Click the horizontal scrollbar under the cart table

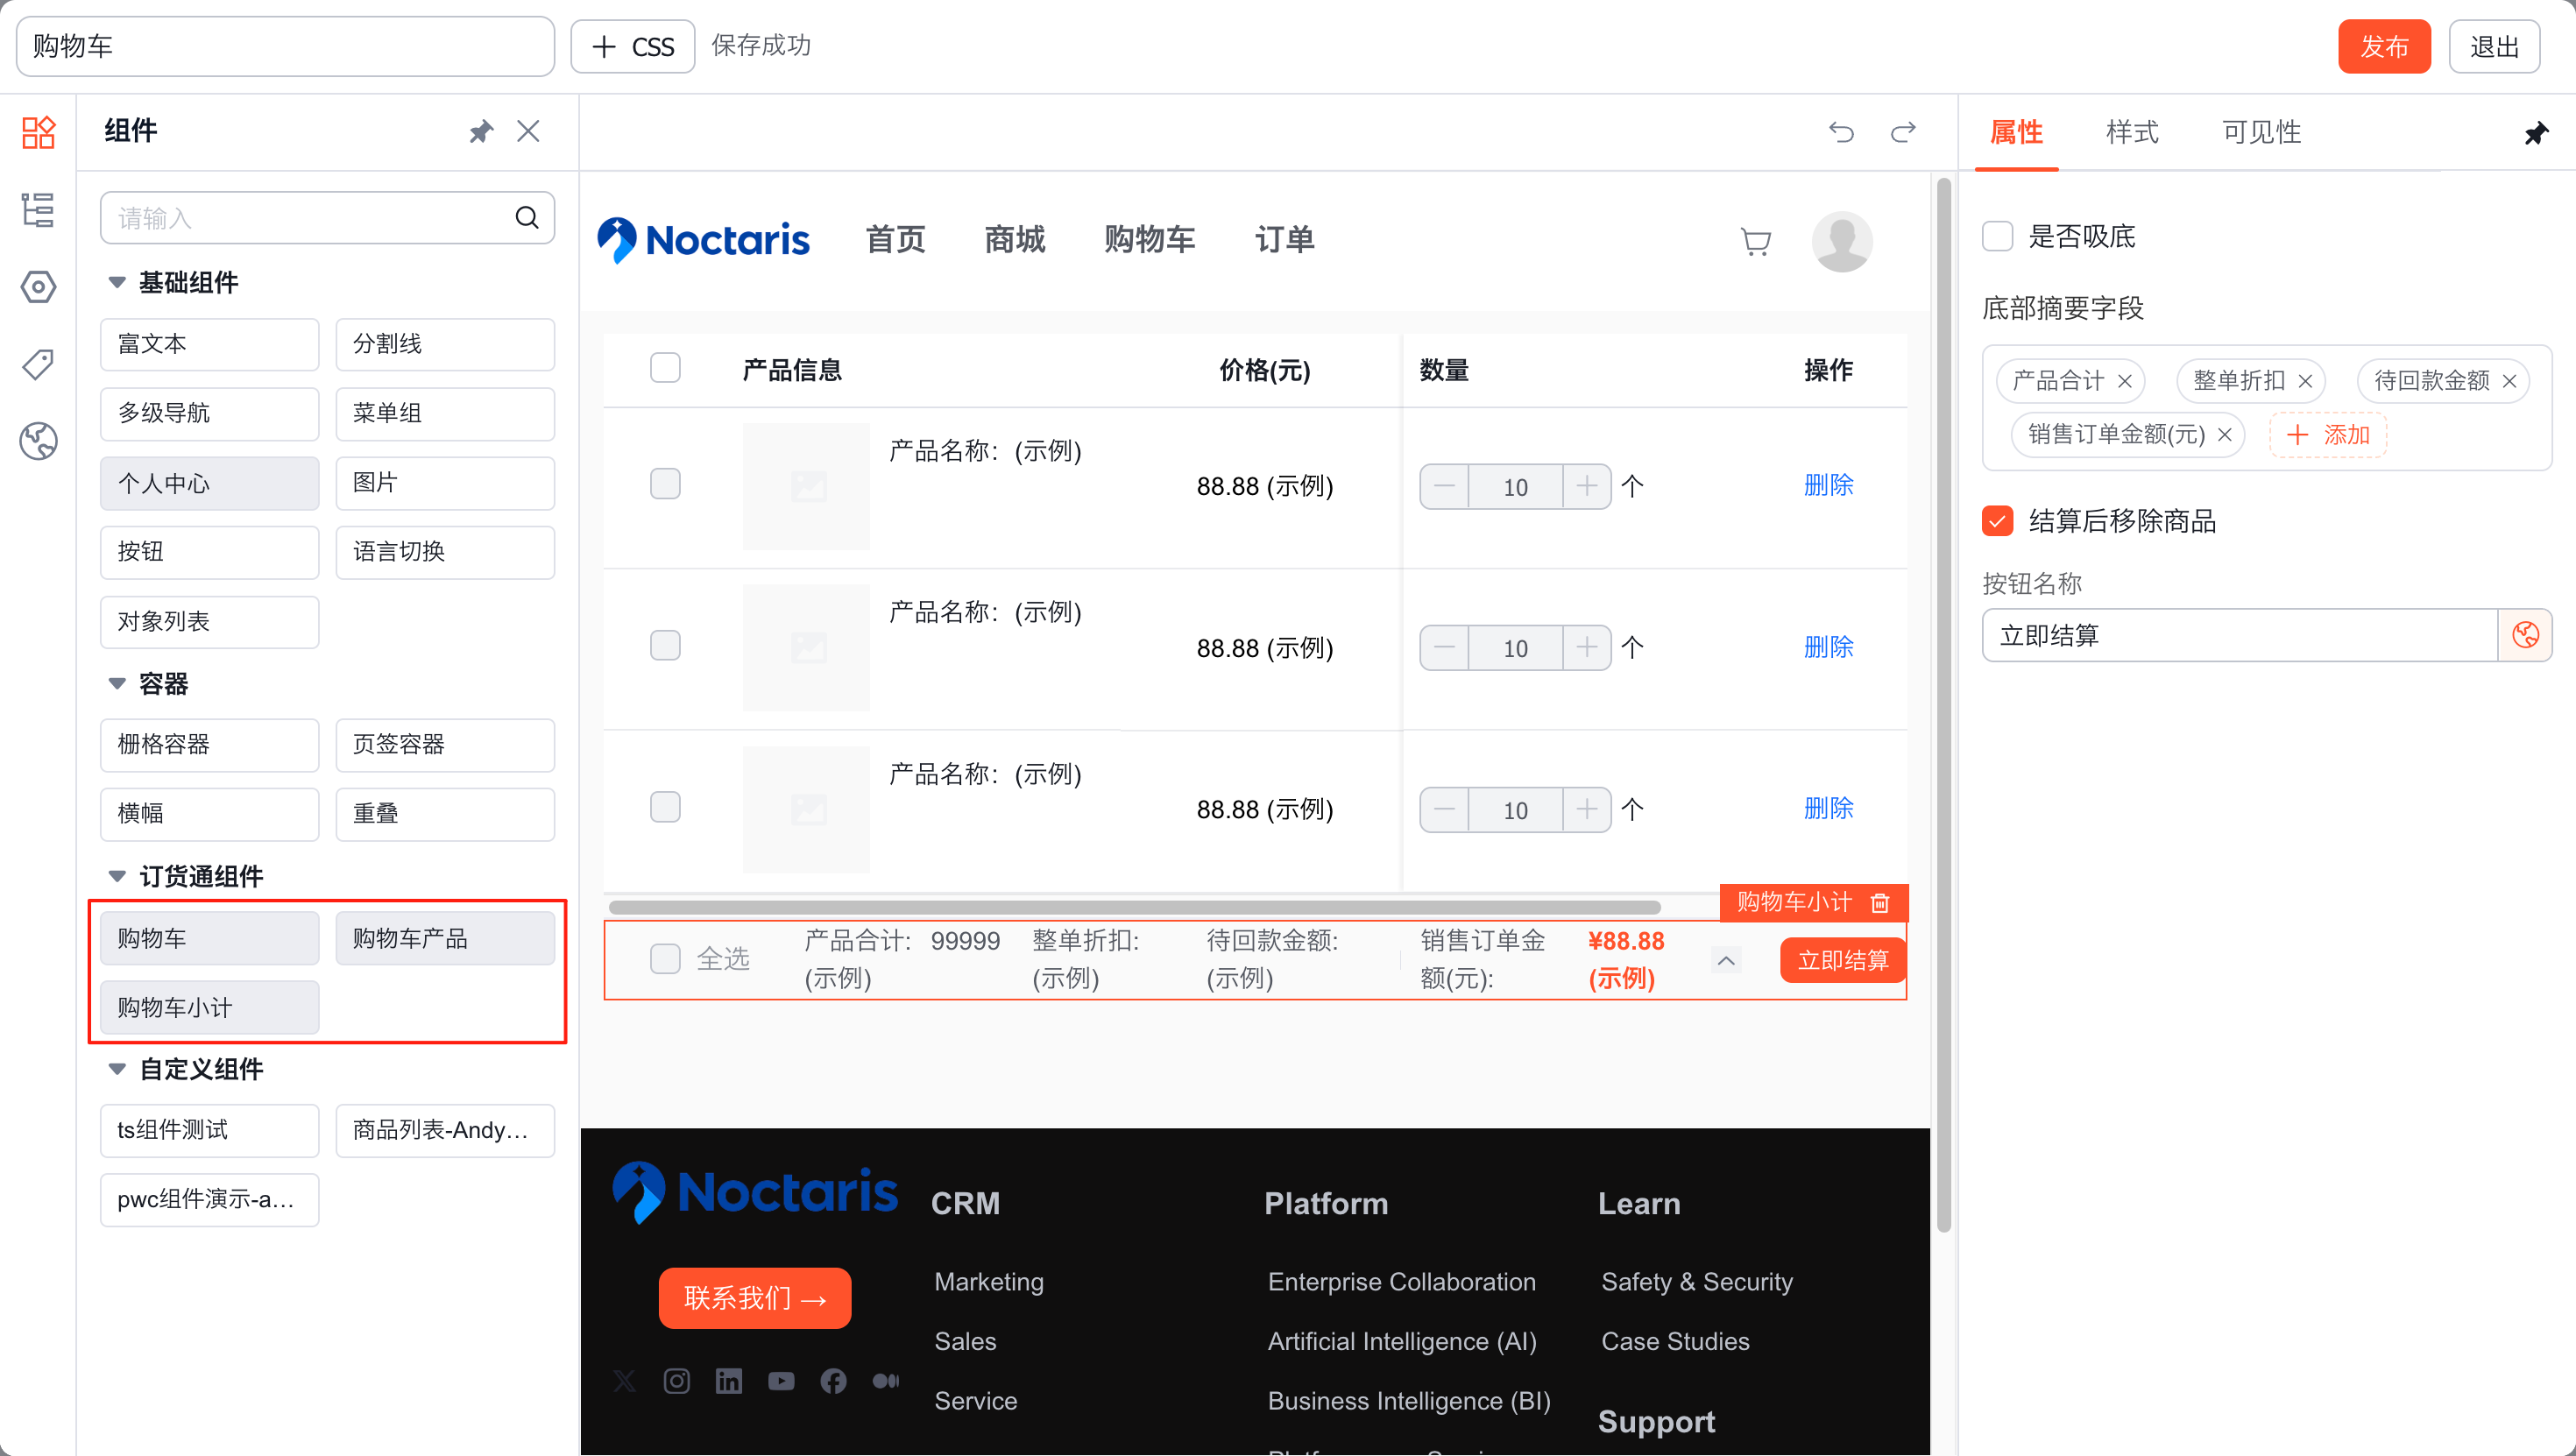[1134, 907]
